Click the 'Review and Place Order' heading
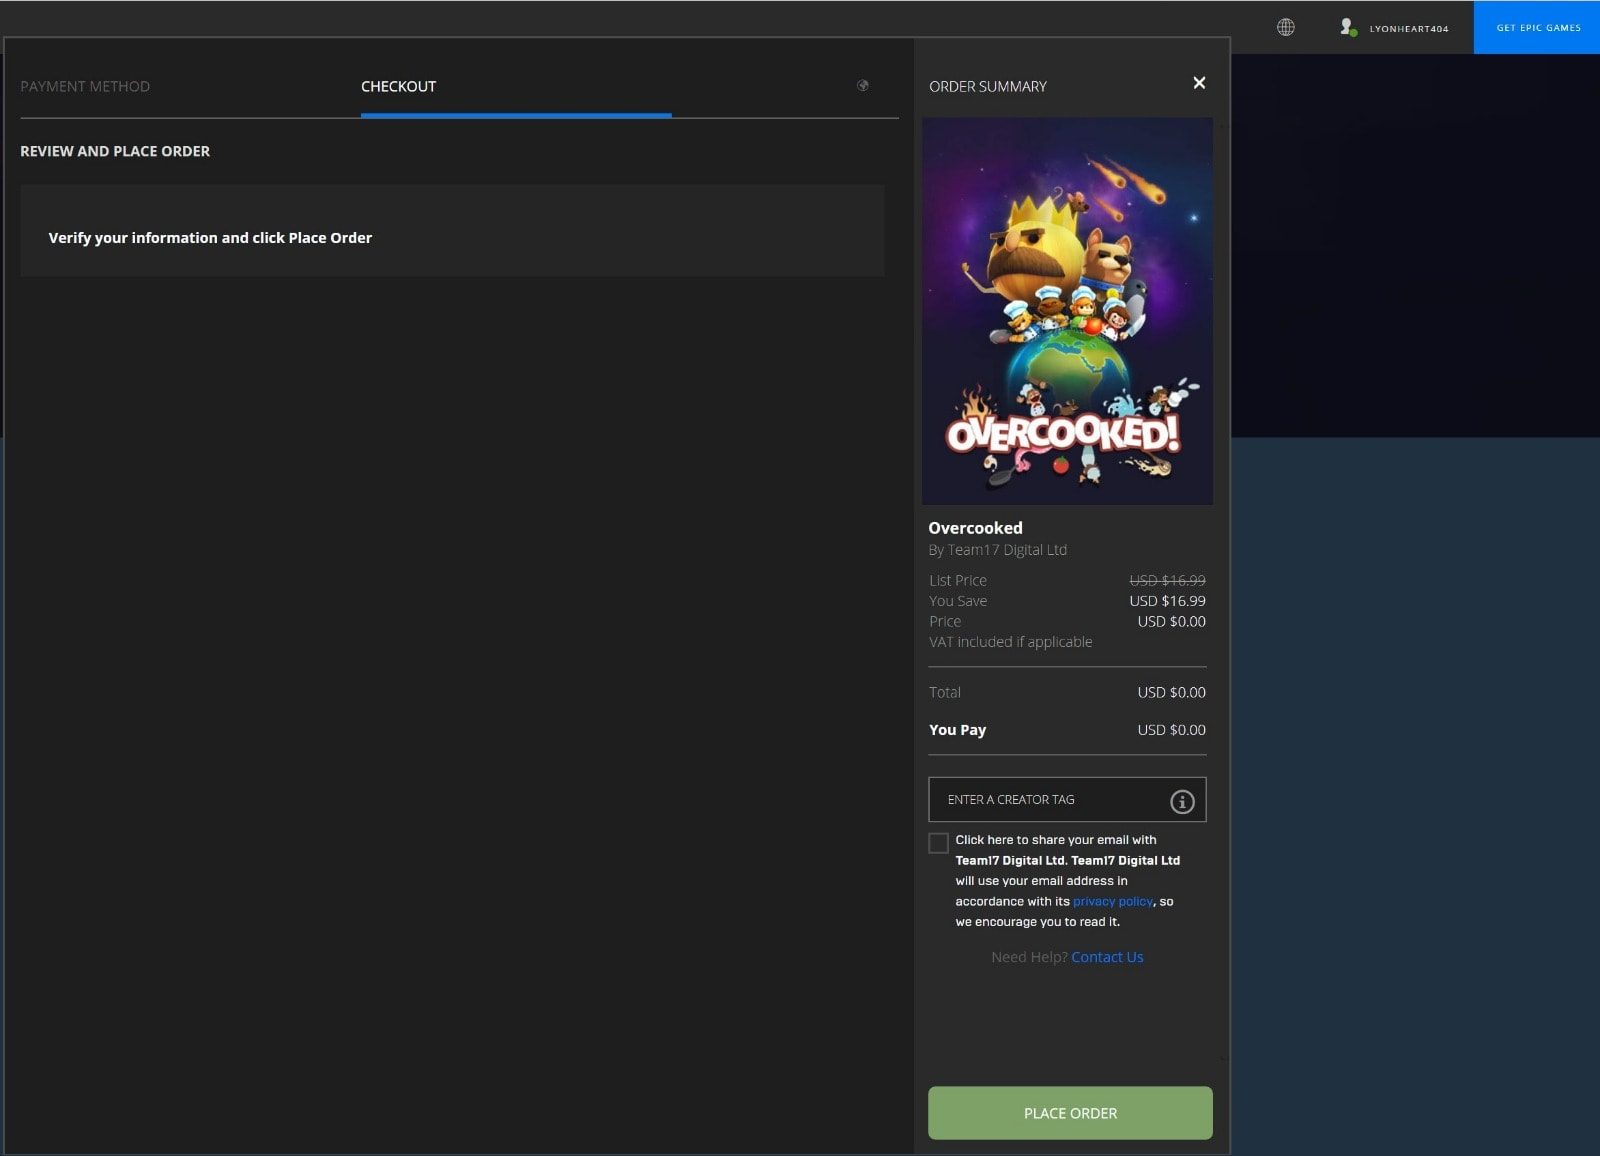 (115, 151)
